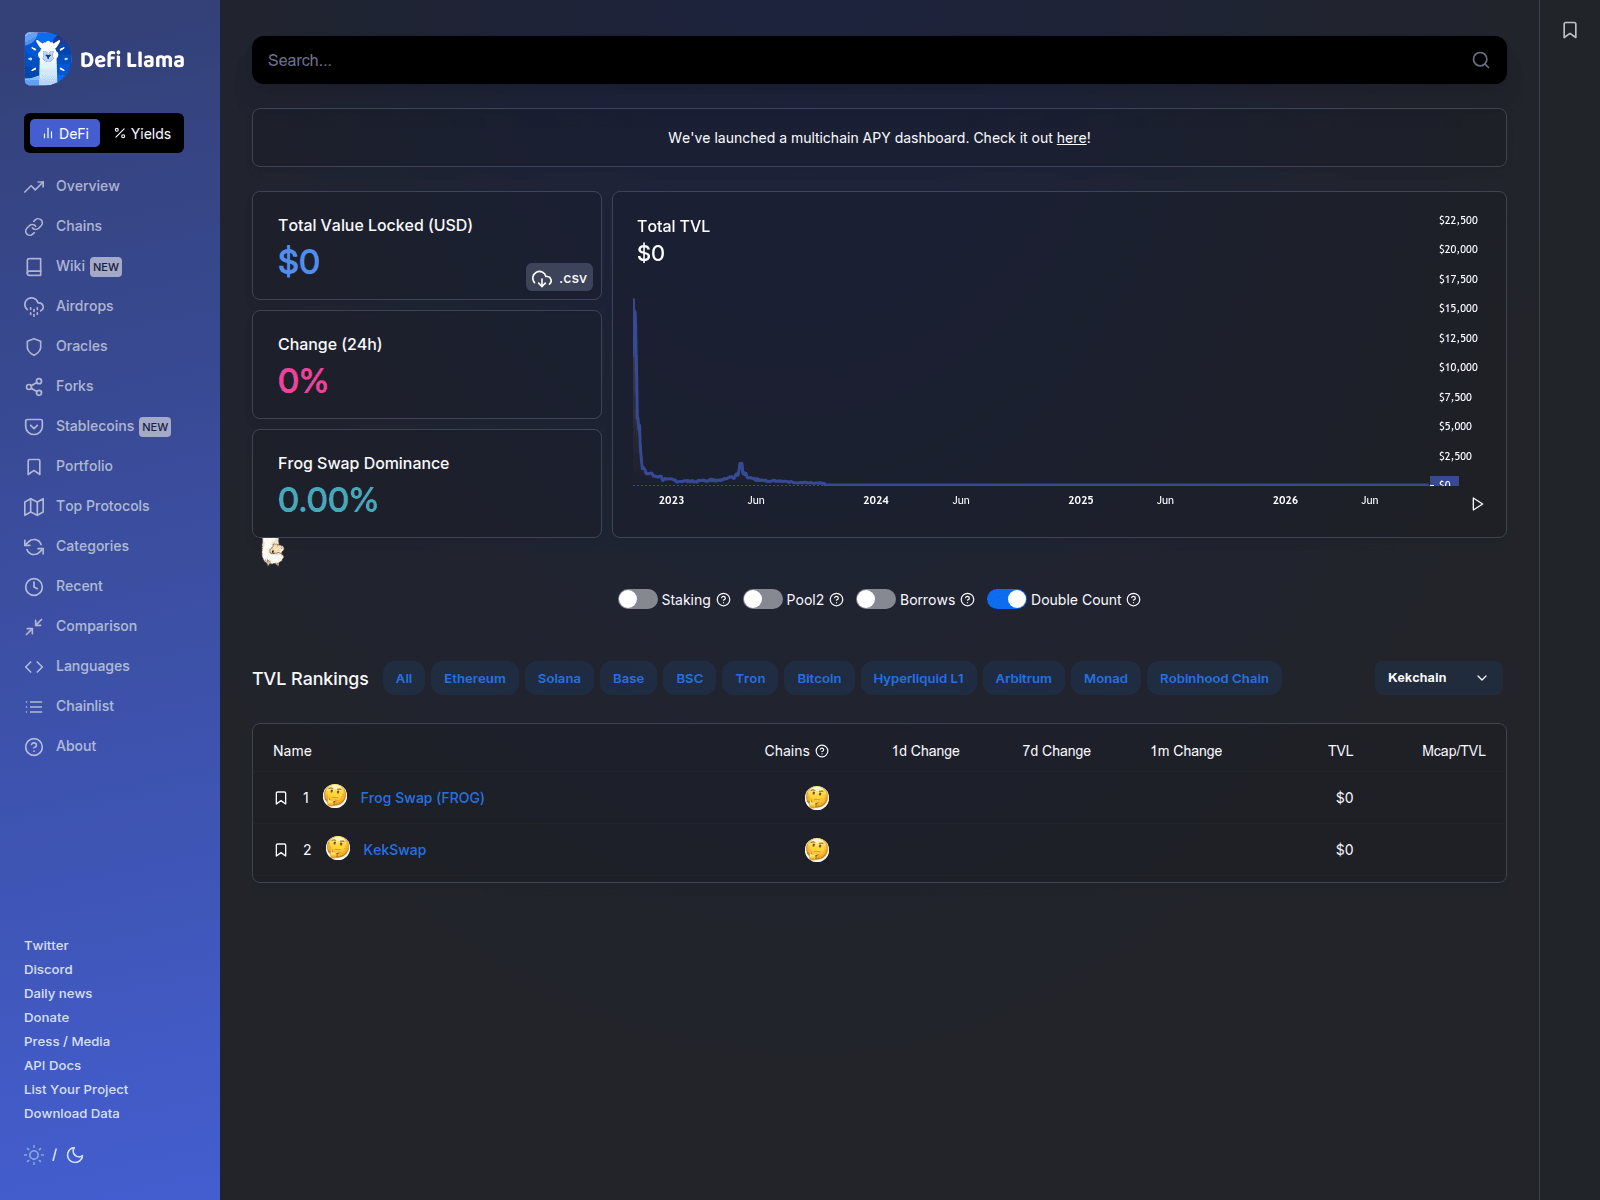Filter TVL rankings by Solana

(x=559, y=678)
